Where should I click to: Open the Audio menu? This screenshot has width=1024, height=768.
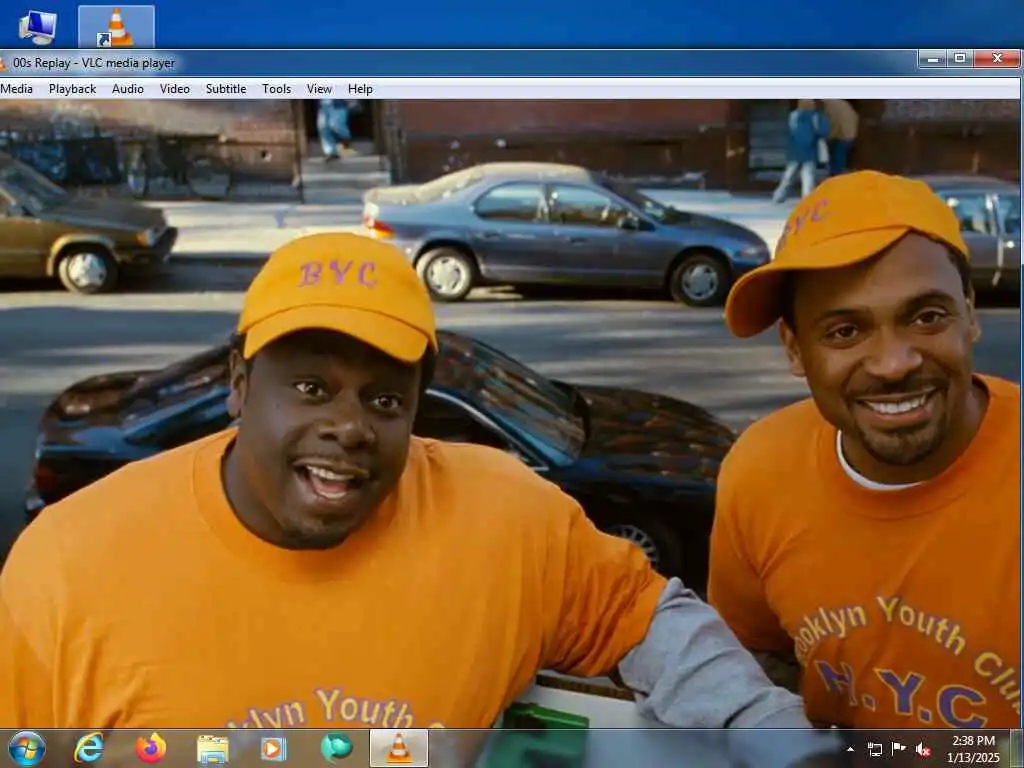click(x=127, y=89)
